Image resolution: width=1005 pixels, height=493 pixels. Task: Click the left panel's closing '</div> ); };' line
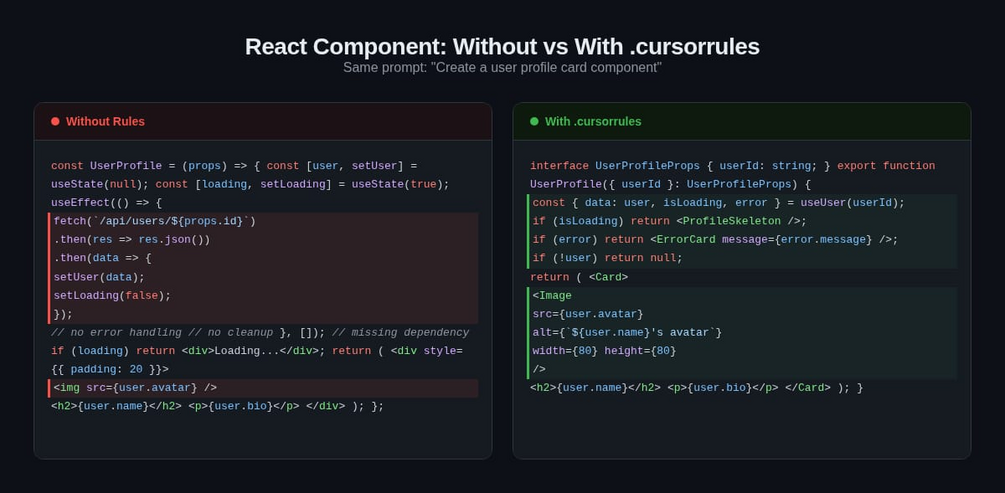[217, 406]
